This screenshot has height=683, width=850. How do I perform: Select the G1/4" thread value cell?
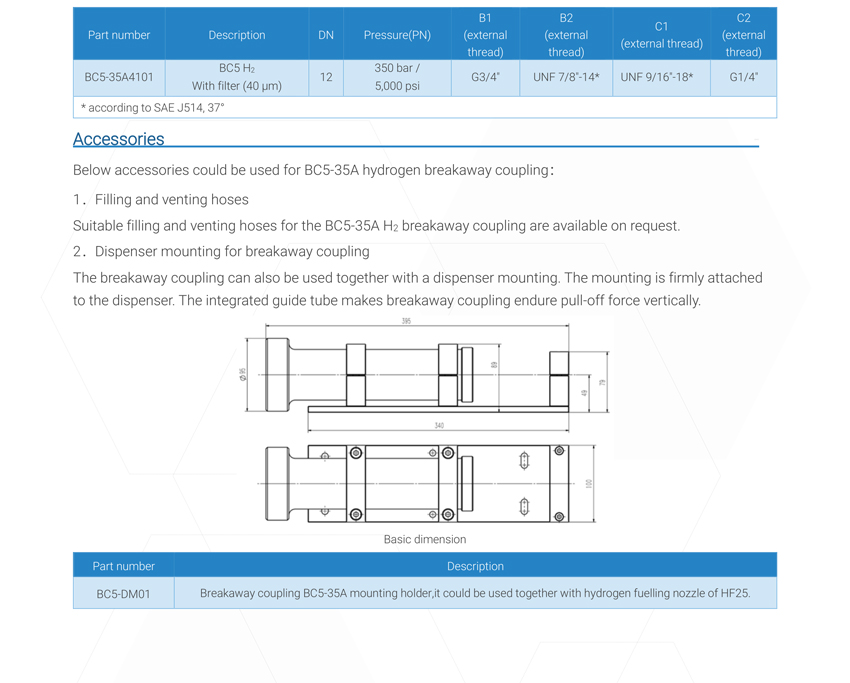pyautogui.click(x=743, y=77)
